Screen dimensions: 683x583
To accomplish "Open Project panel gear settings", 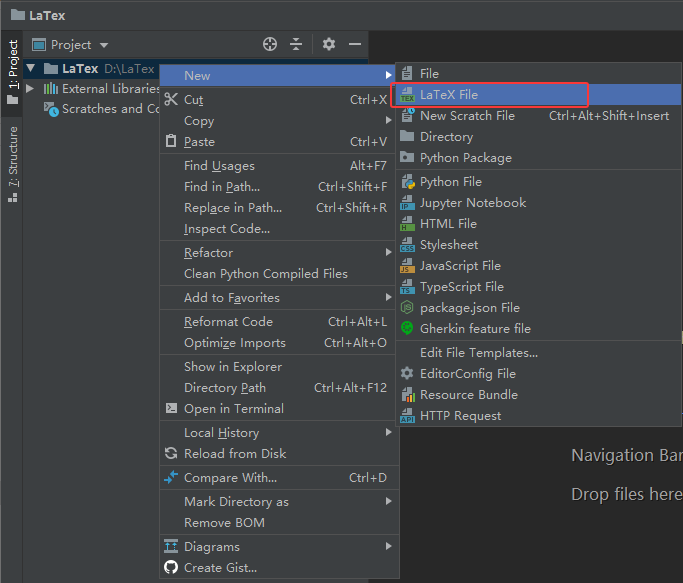I will 329,44.
